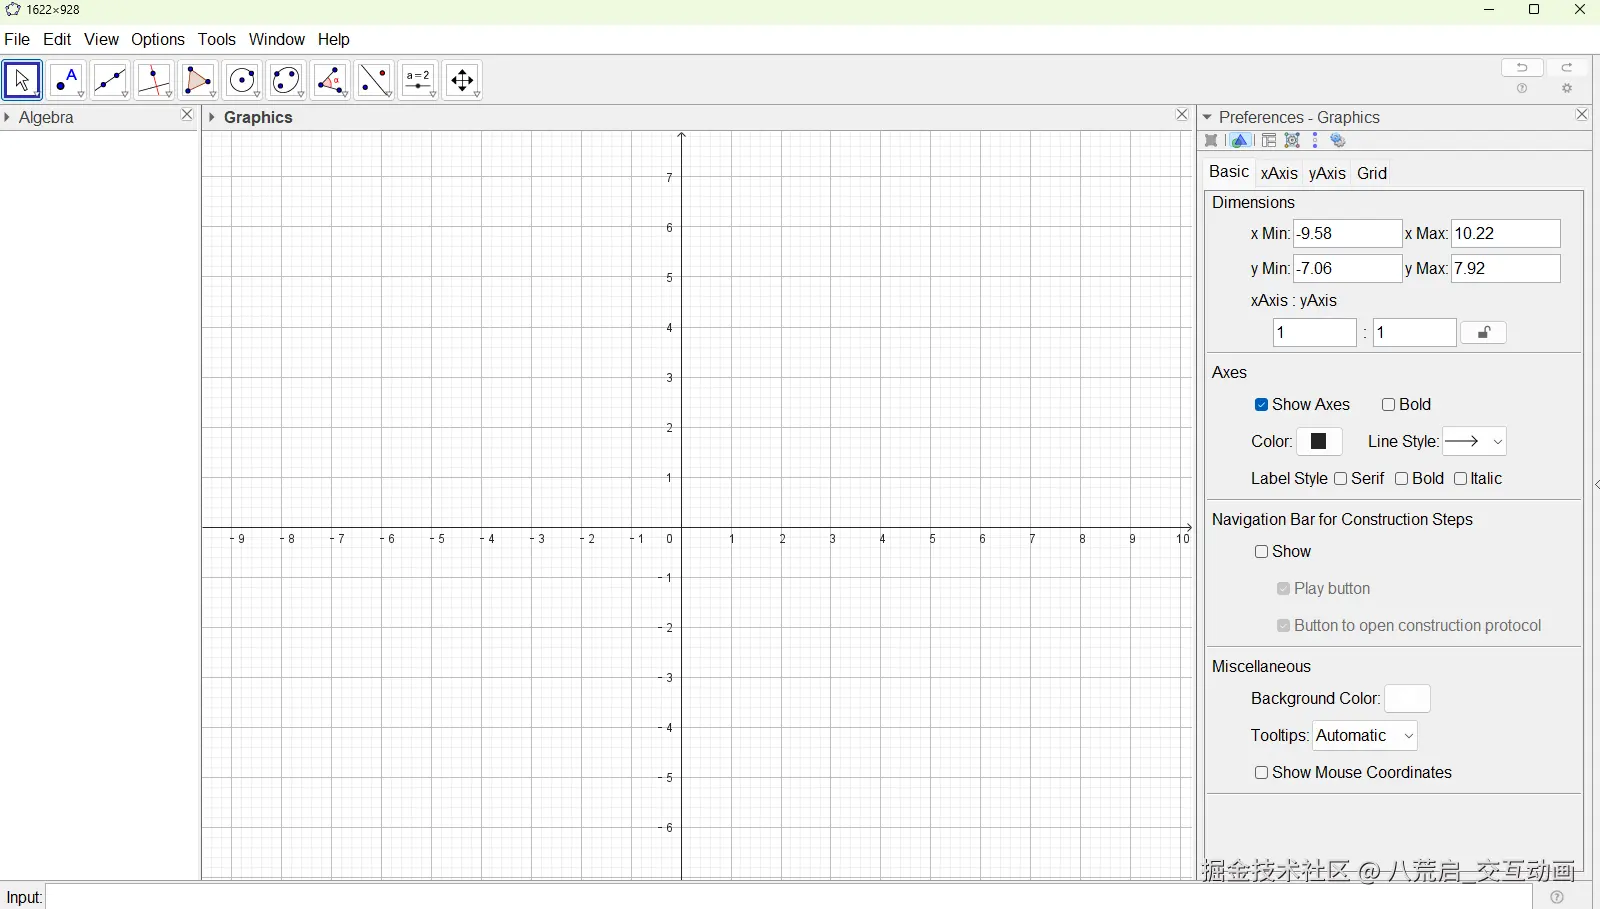Click the Input bar field

tap(788, 897)
